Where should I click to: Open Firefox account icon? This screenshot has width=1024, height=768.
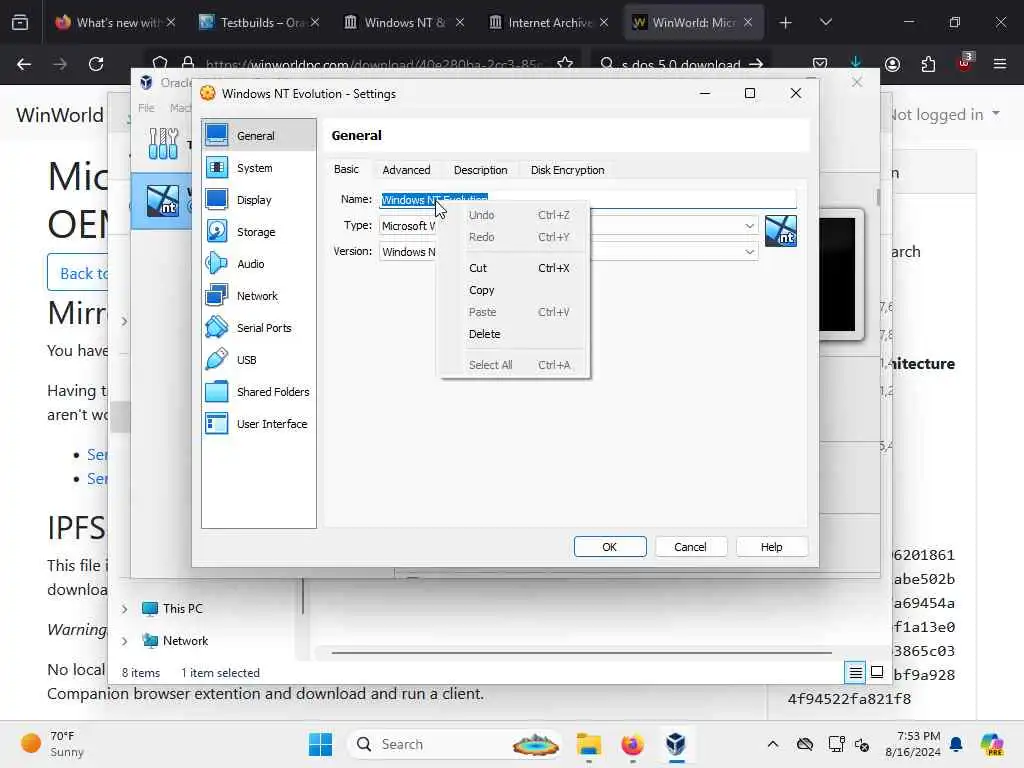click(x=892, y=64)
